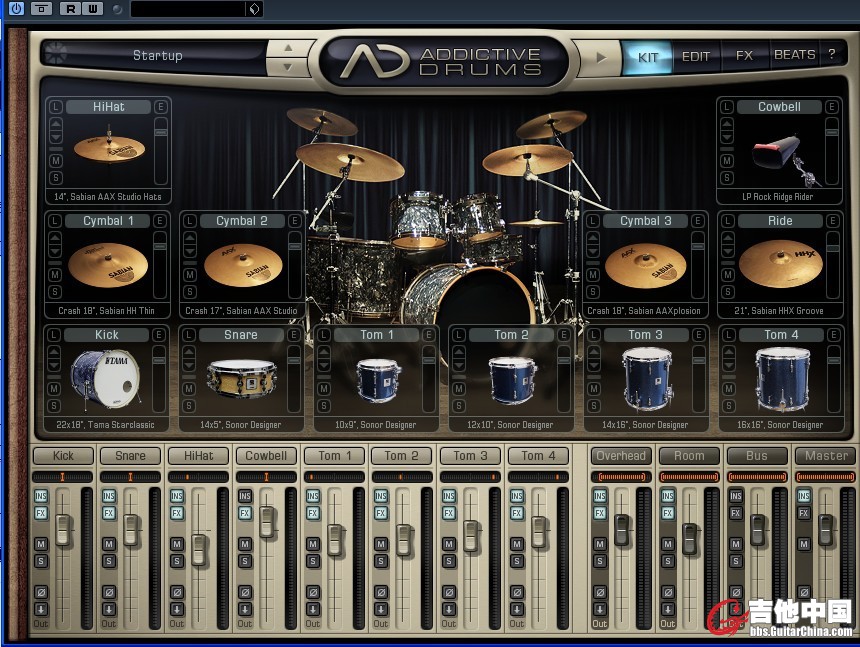The image size is (860, 647).
Task: Open the Startup preset selector
Action: [x=158, y=56]
